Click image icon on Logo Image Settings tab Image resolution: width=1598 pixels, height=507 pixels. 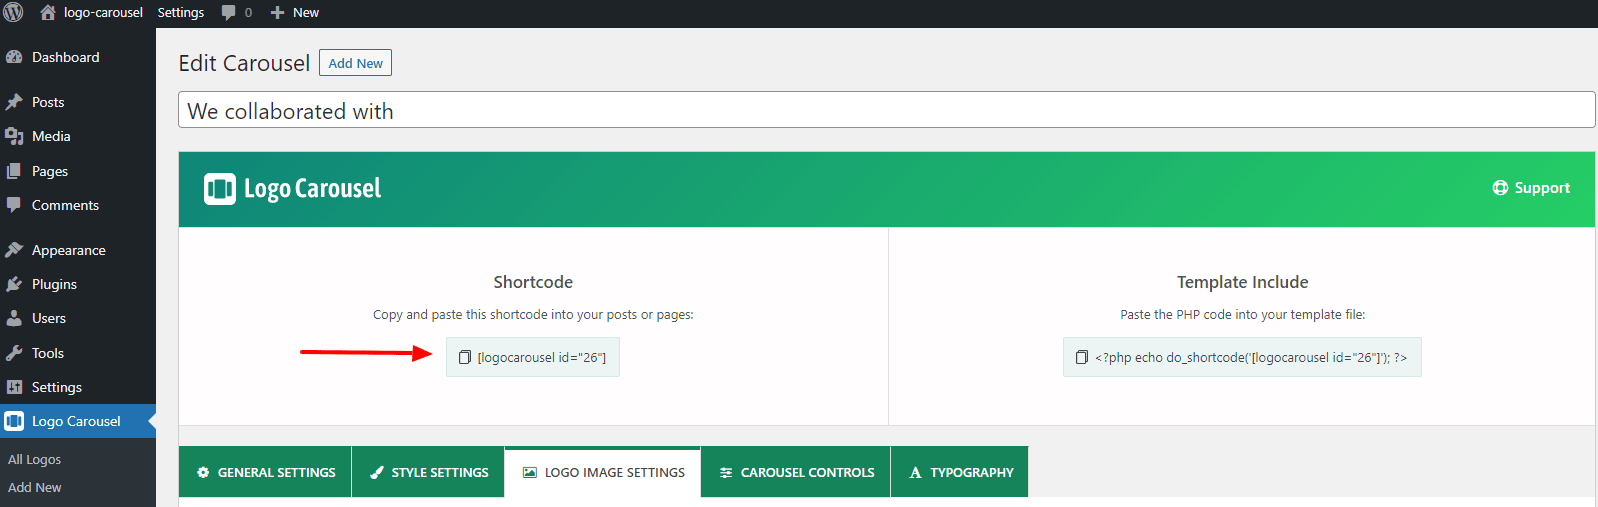530,472
